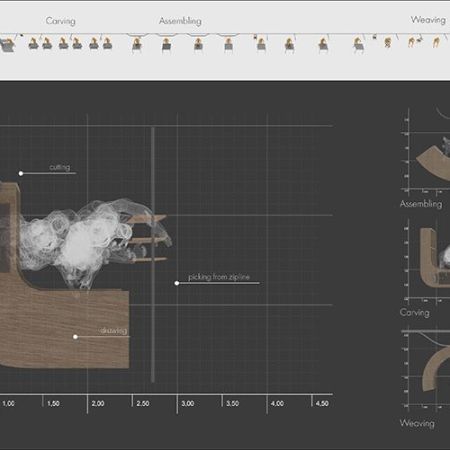Click the cutting text label

[60, 167]
